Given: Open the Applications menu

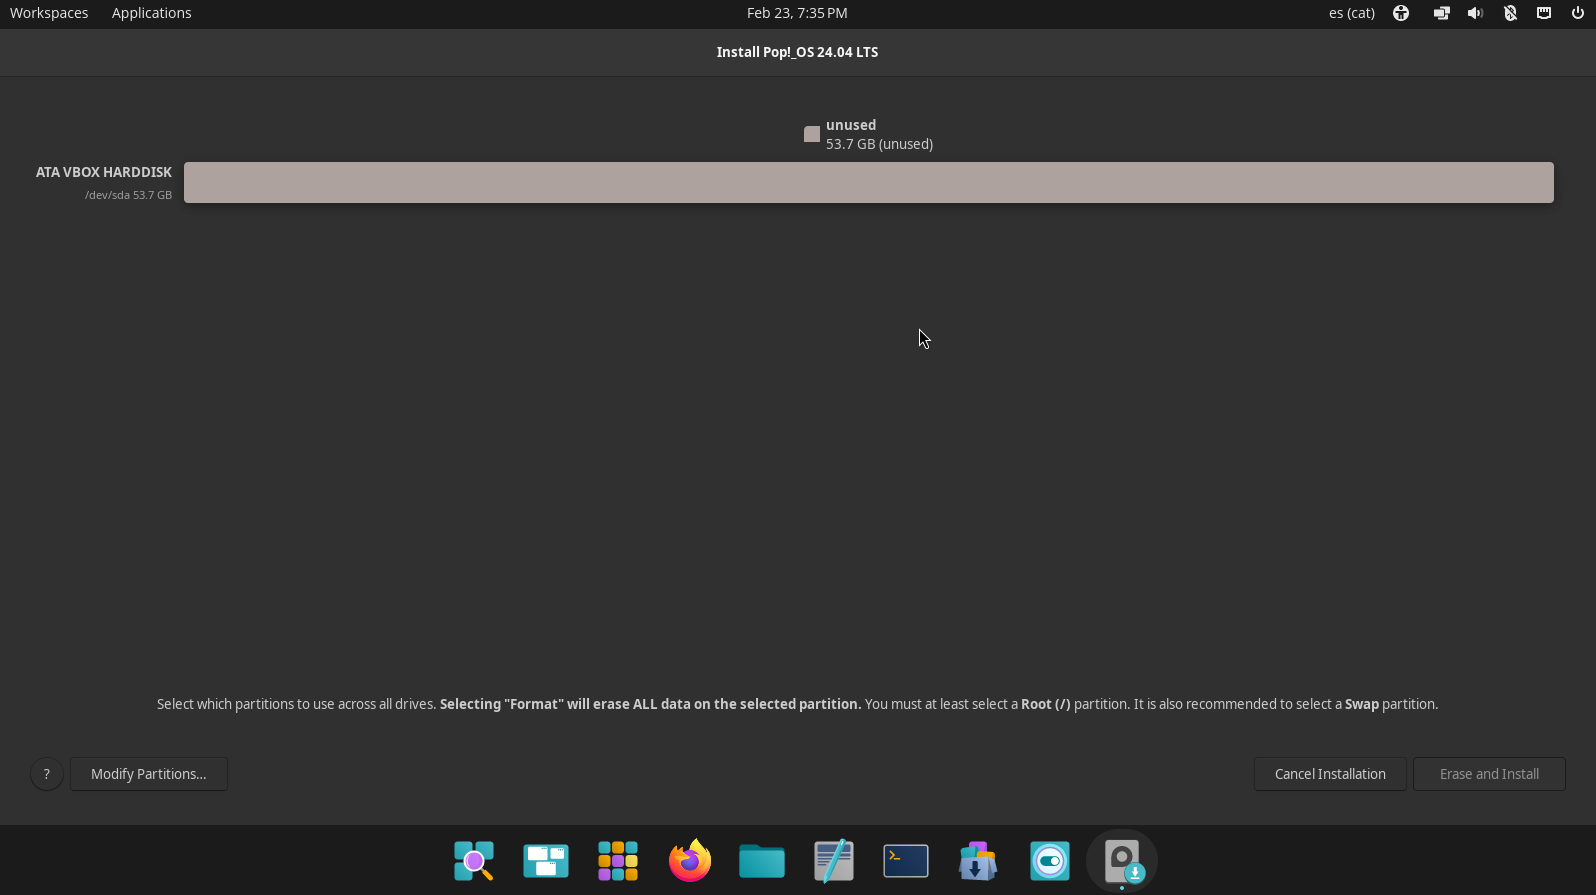Looking at the screenshot, I should point(151,13).
